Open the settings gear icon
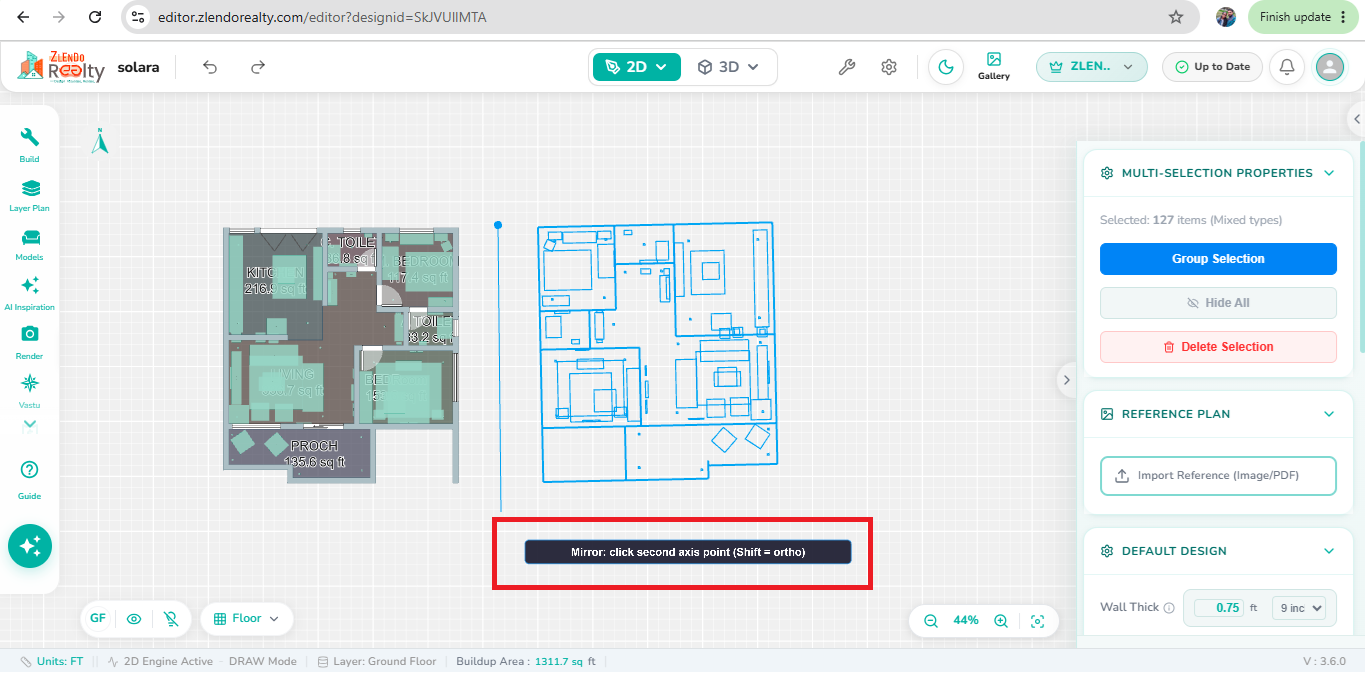The width and height of the screenshot is (1365, 681). click(x=889, y=67)
